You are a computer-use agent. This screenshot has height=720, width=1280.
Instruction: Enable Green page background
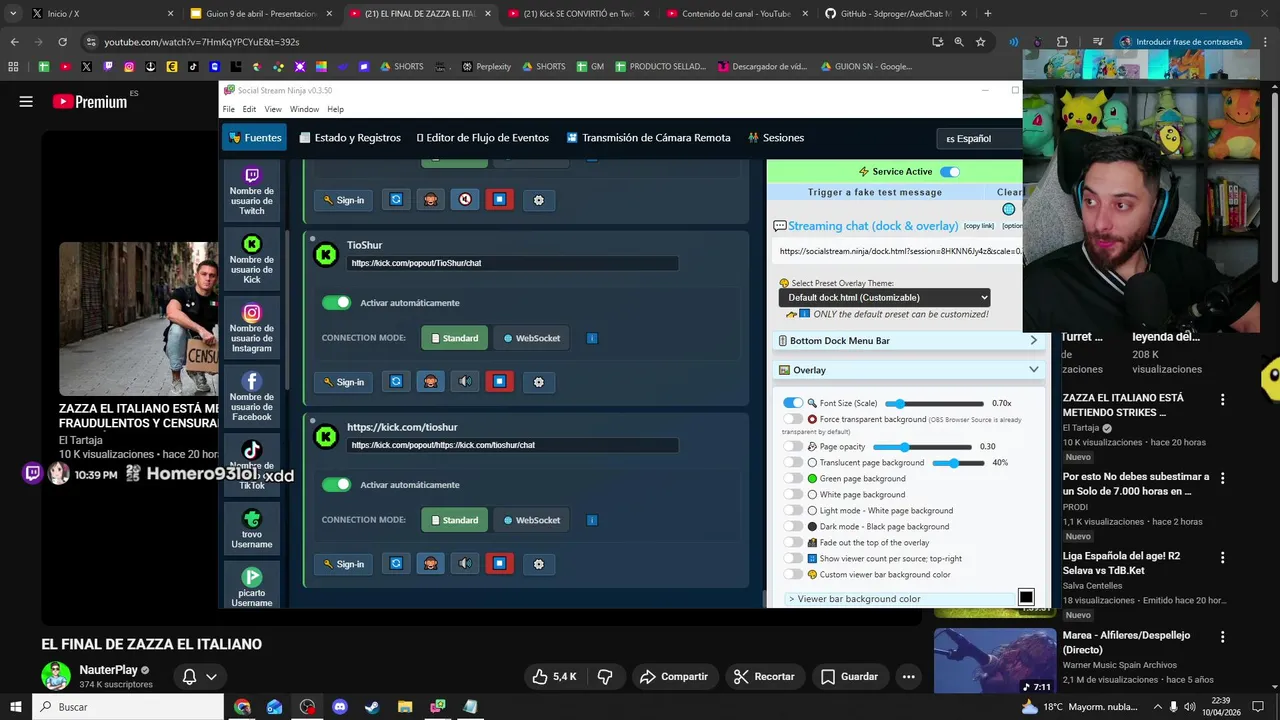(793, 479)
